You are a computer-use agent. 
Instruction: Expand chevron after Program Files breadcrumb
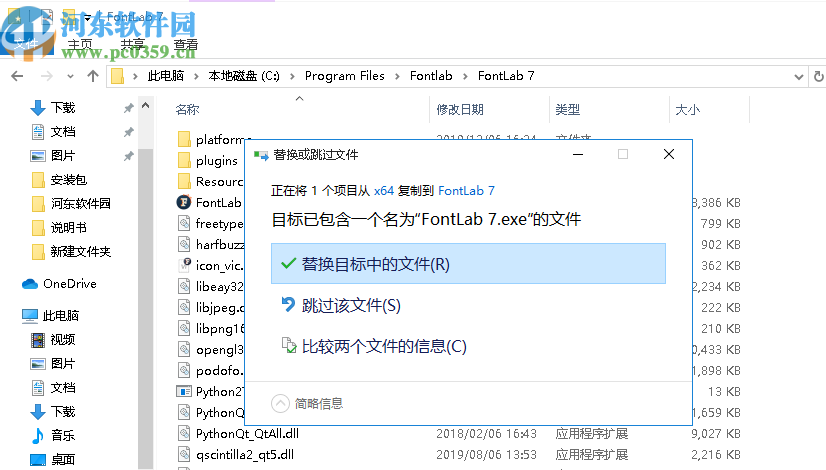pyautogui.click(x=398, y=76)
